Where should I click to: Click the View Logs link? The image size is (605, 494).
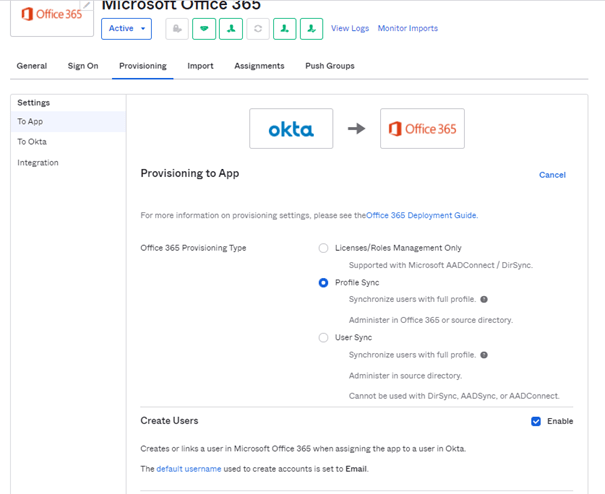click(x=349, y=29)
